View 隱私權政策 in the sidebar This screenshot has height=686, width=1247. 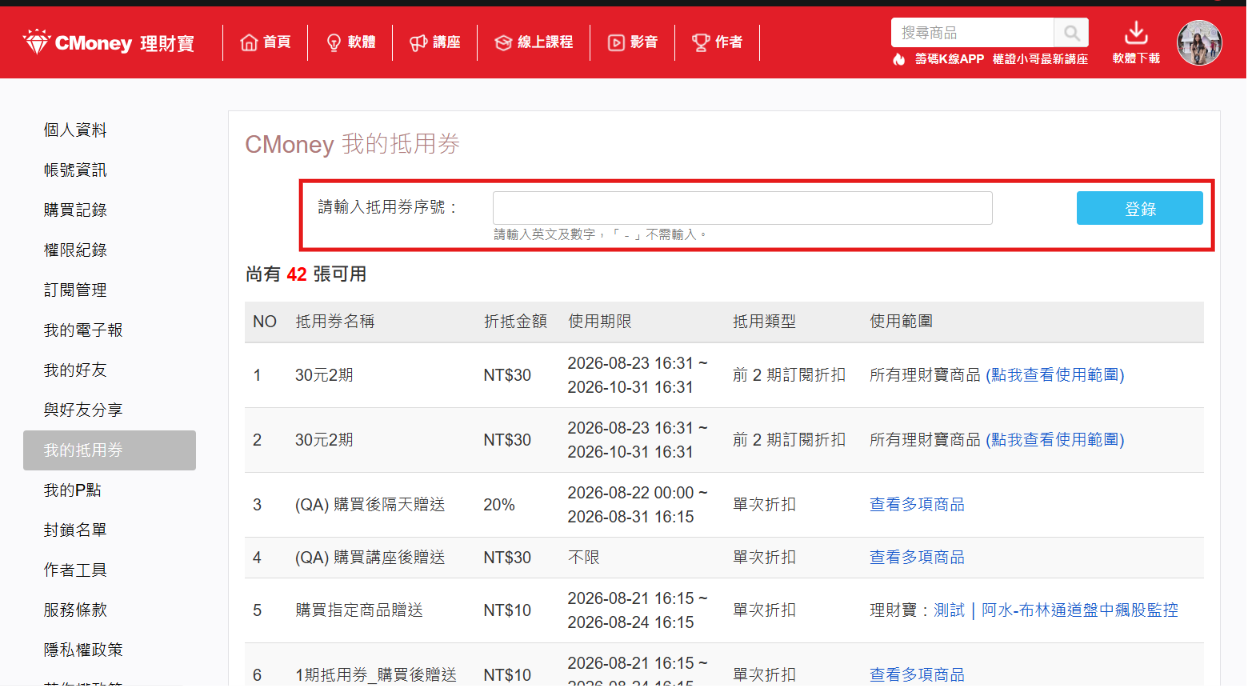83,650
